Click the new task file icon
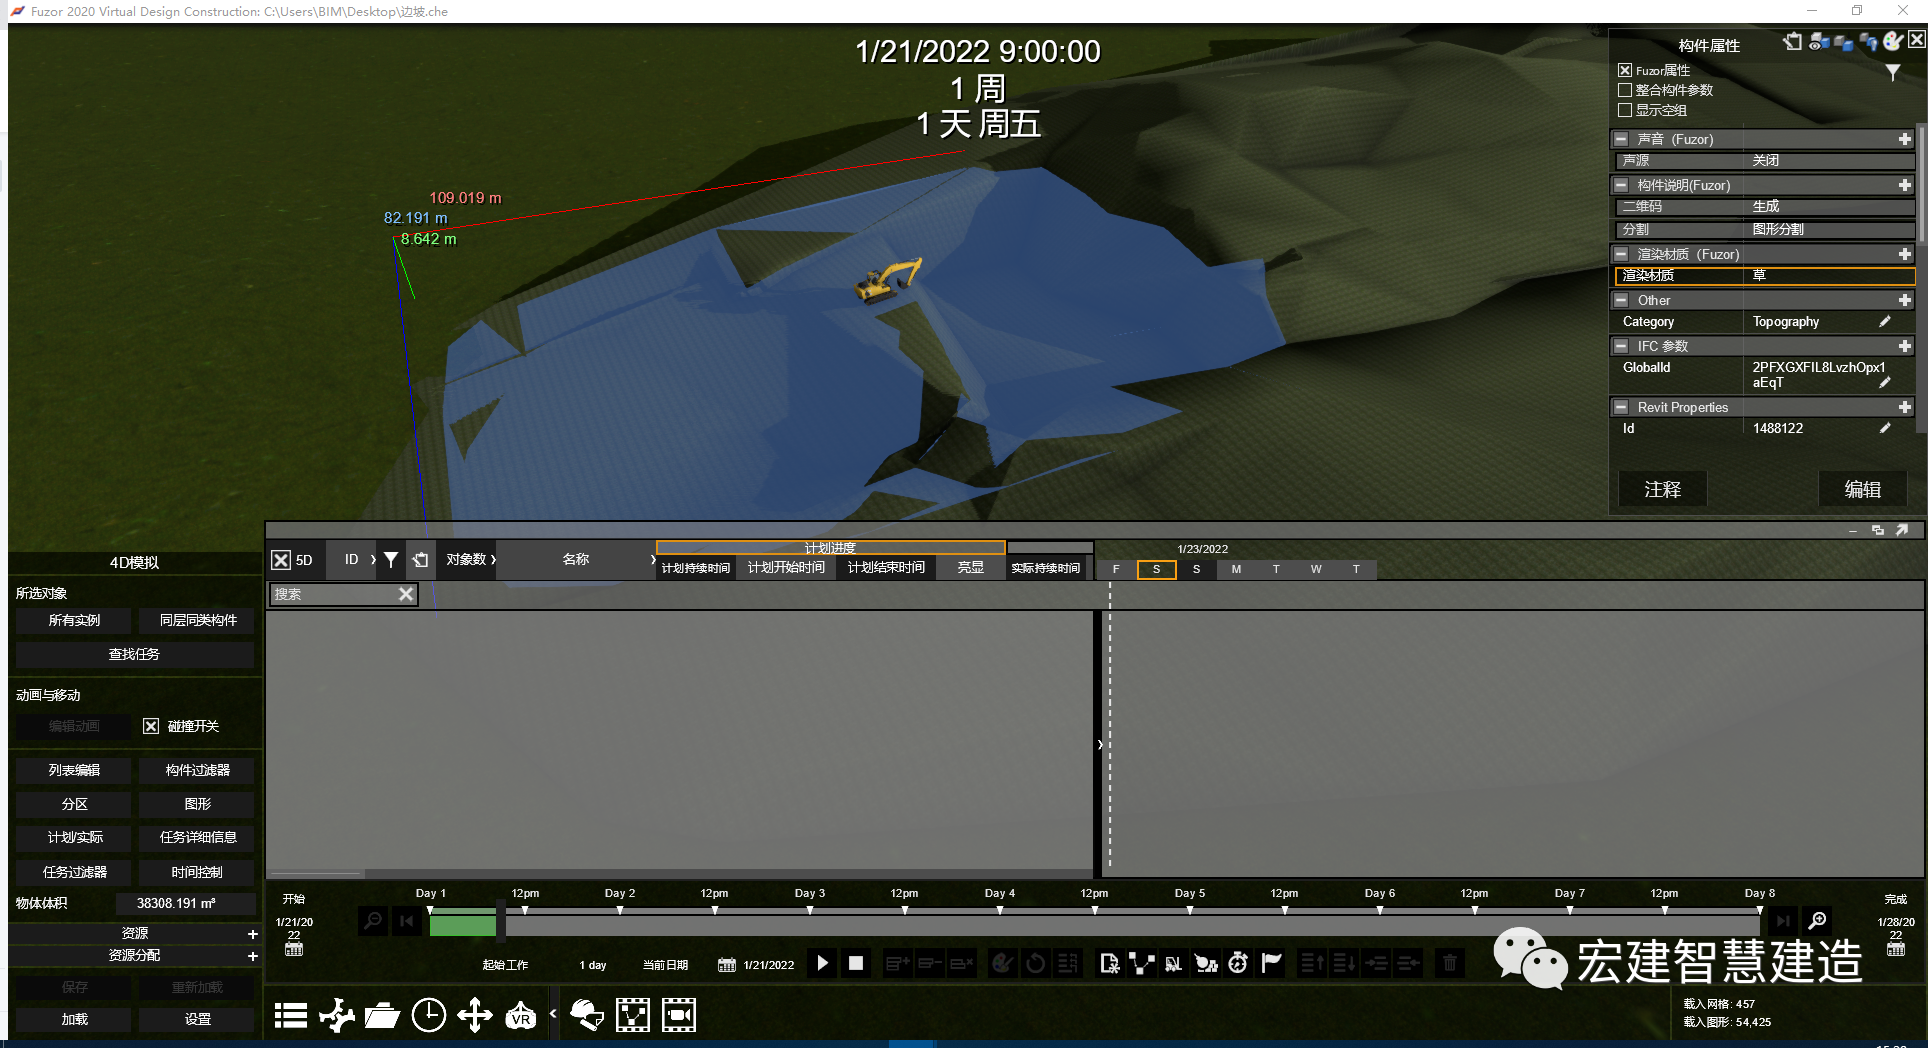The image size is (1928, 1048). click(1108, 963)
